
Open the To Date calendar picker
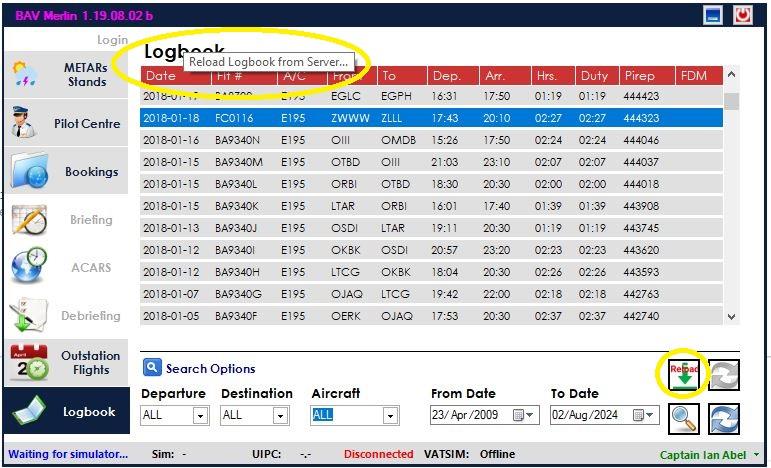[x=643, y=415]
